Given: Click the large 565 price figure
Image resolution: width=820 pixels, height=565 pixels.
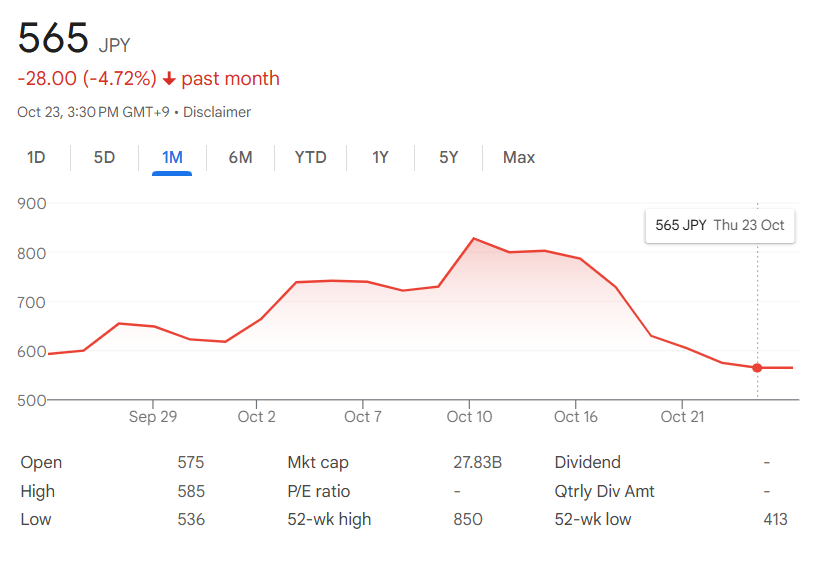Looking at the screenshot, I should pyautogui.click(x=53, y=38).
